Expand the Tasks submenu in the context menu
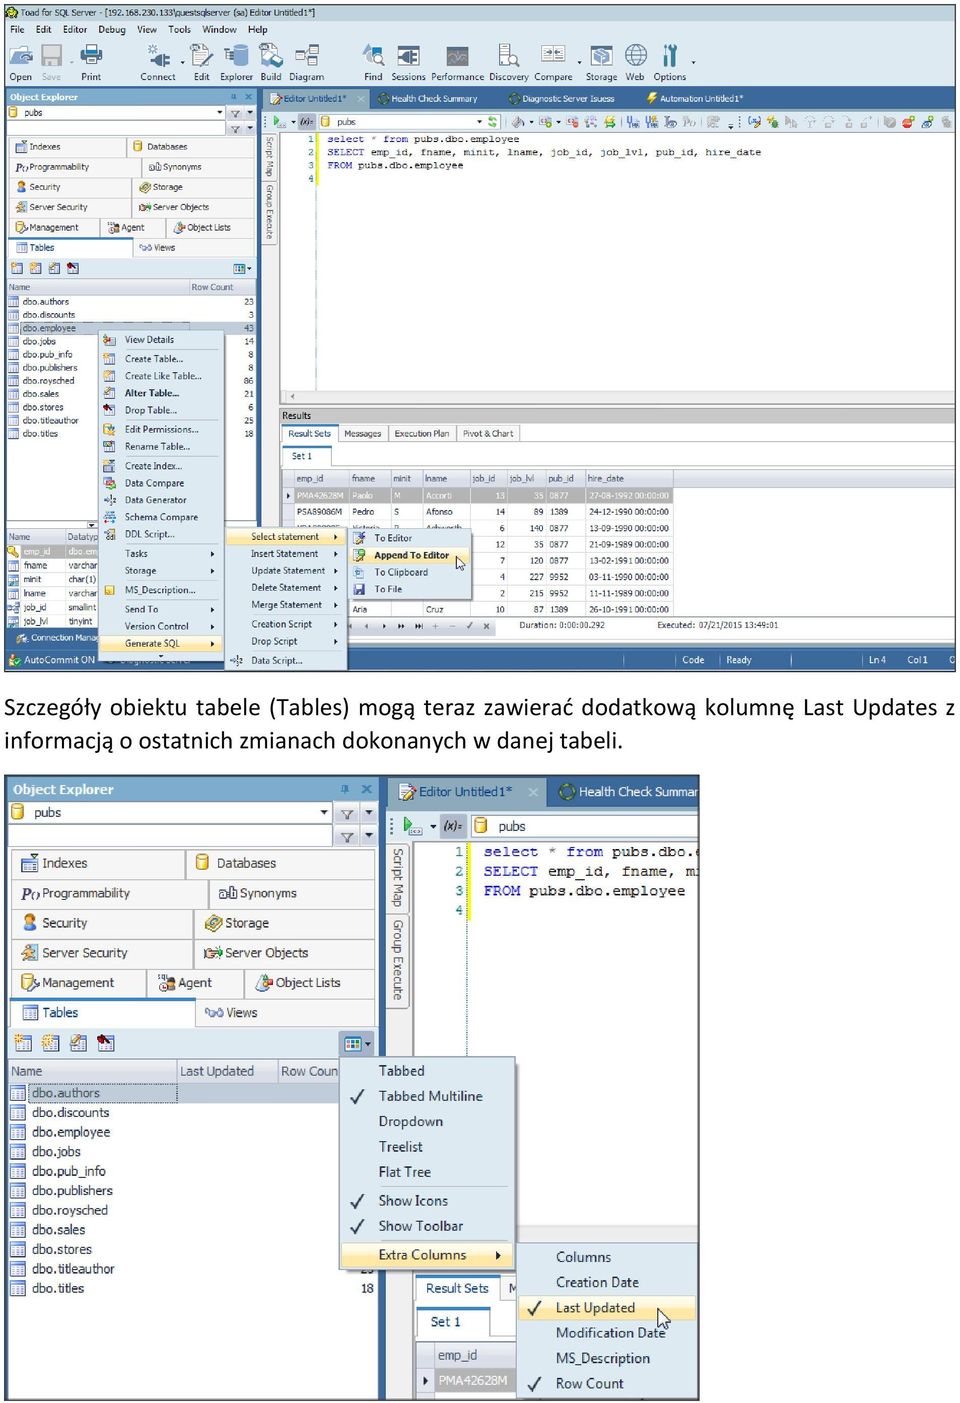Viewport: 960px width, 1403px height. coord(161,553)
